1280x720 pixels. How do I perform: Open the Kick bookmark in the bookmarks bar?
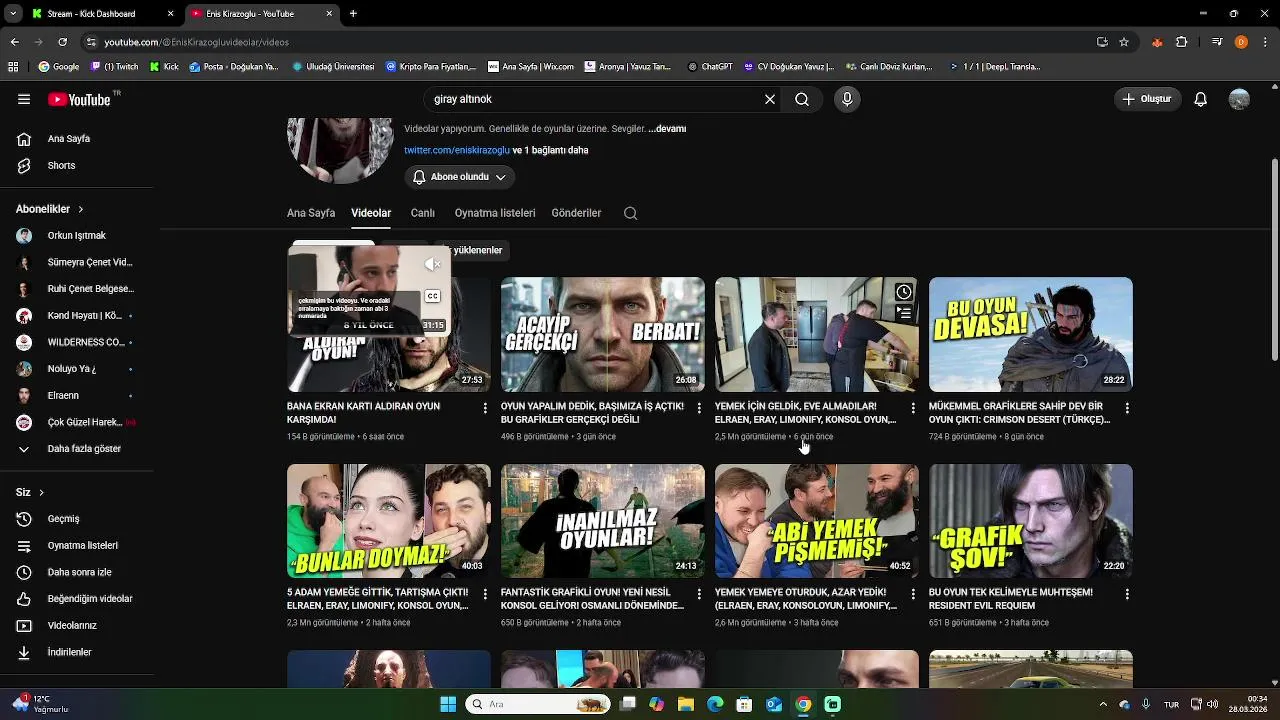click(x=164, y=67)
